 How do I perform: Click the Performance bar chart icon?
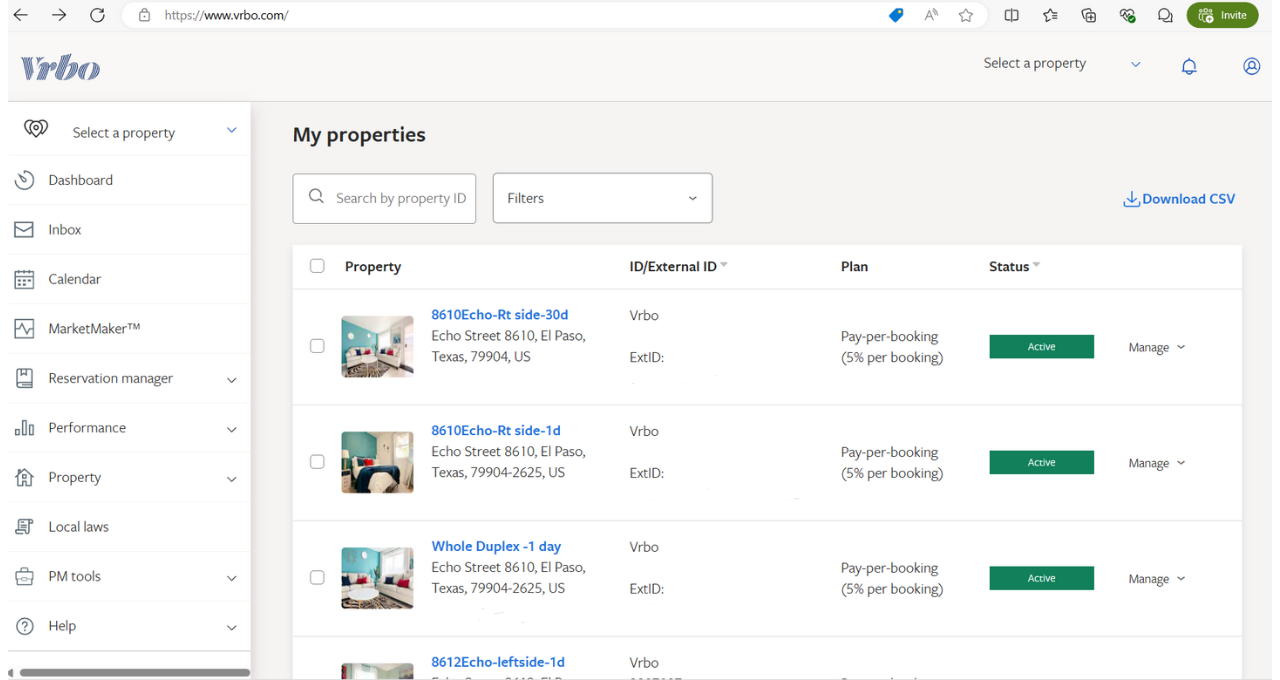pos(24,428)
